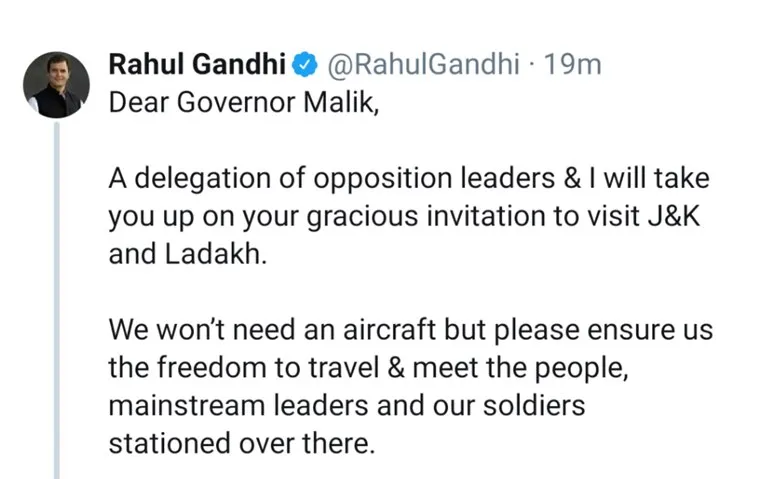Viewport: 759px width, 479px height.
Task: Click the 'stationed over there.' line
Action: pyautogui.click(x=242, y=443)
